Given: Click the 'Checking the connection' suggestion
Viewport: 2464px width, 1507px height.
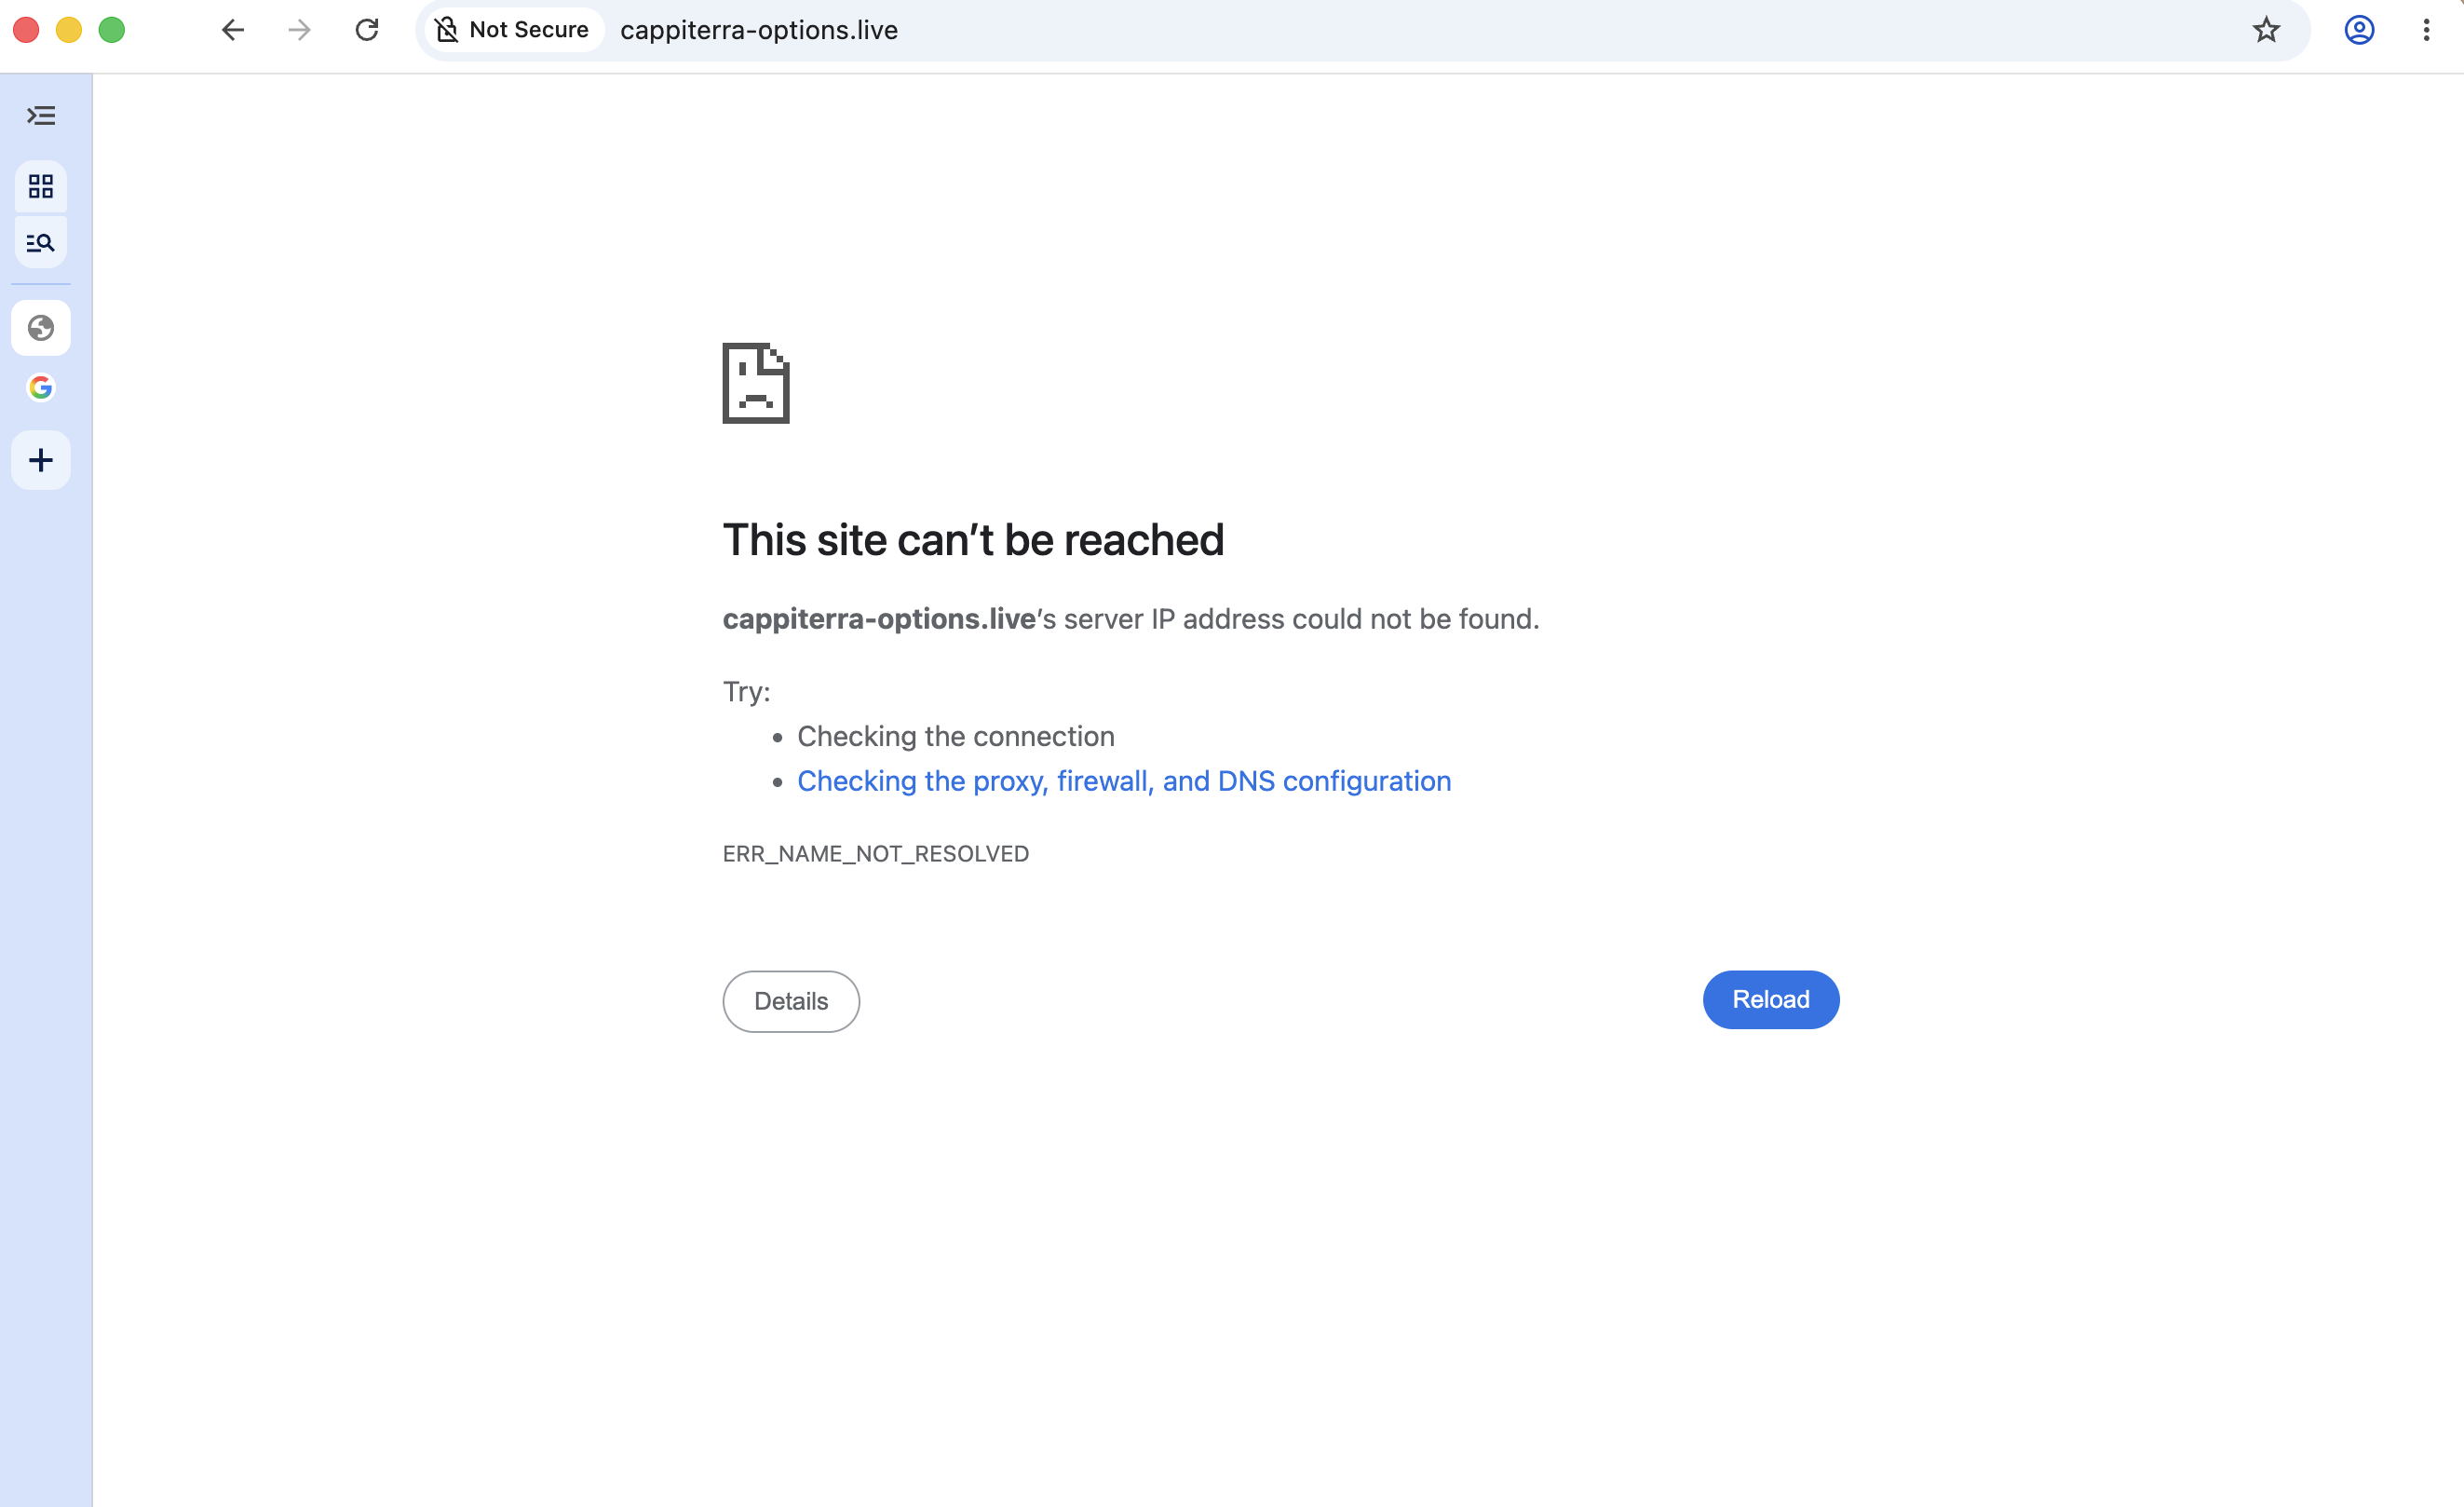Looking at the screenshot, I should coord(956,736).
